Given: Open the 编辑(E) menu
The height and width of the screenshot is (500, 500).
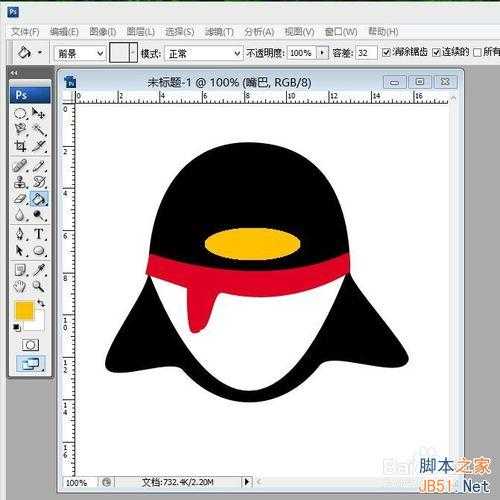Looking at the screenshot, I should click(64, 32).
